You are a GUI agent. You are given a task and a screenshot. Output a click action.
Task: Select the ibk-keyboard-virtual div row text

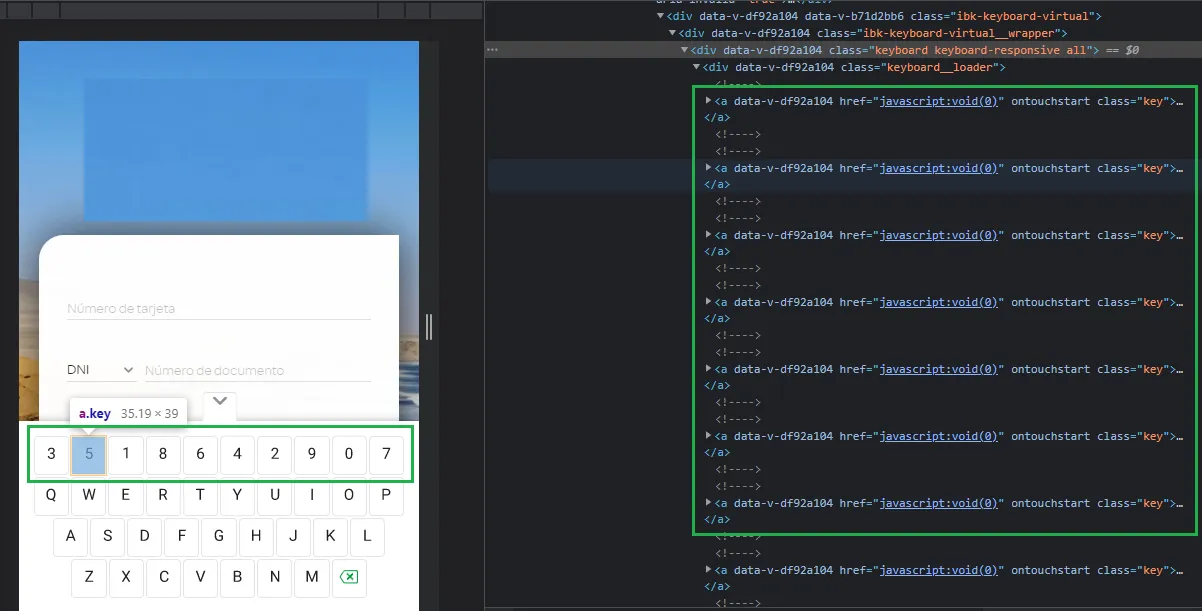[884, 16]
